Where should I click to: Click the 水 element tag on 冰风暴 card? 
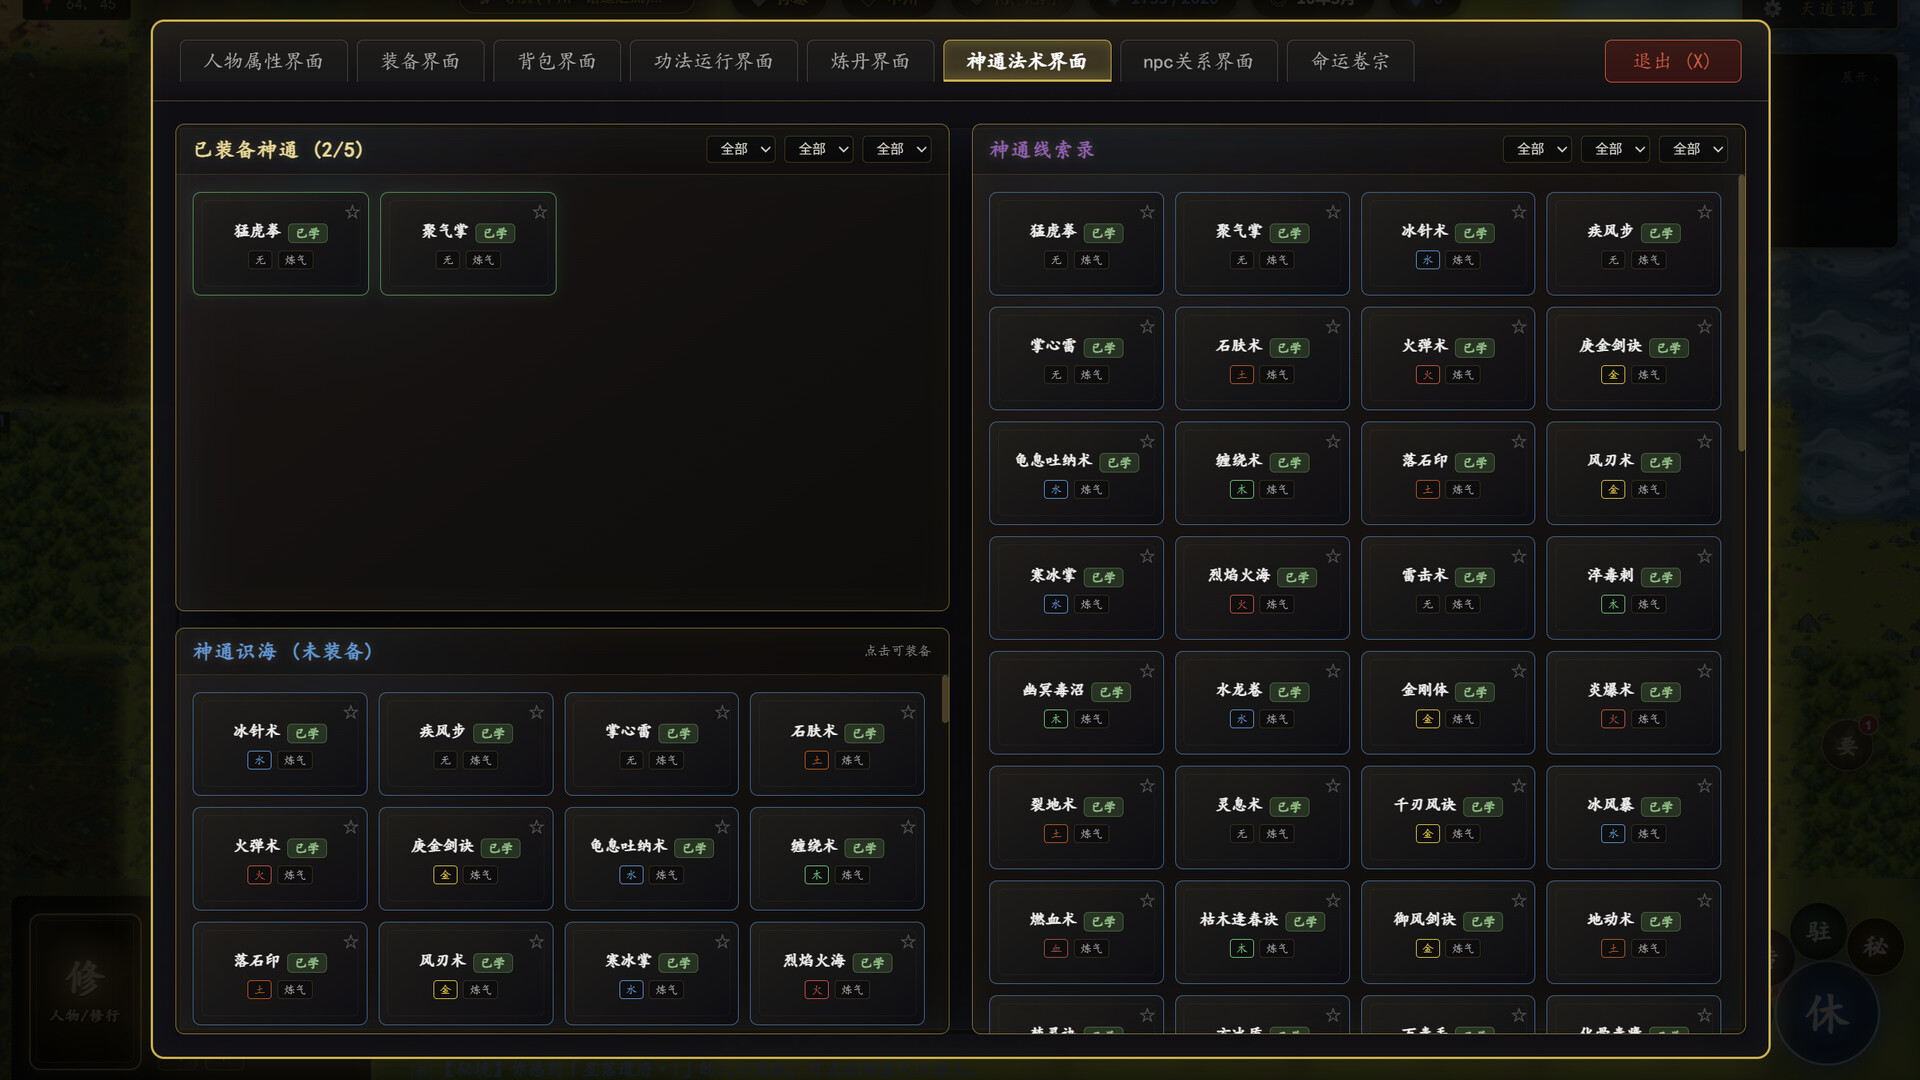coord(1612,834)
